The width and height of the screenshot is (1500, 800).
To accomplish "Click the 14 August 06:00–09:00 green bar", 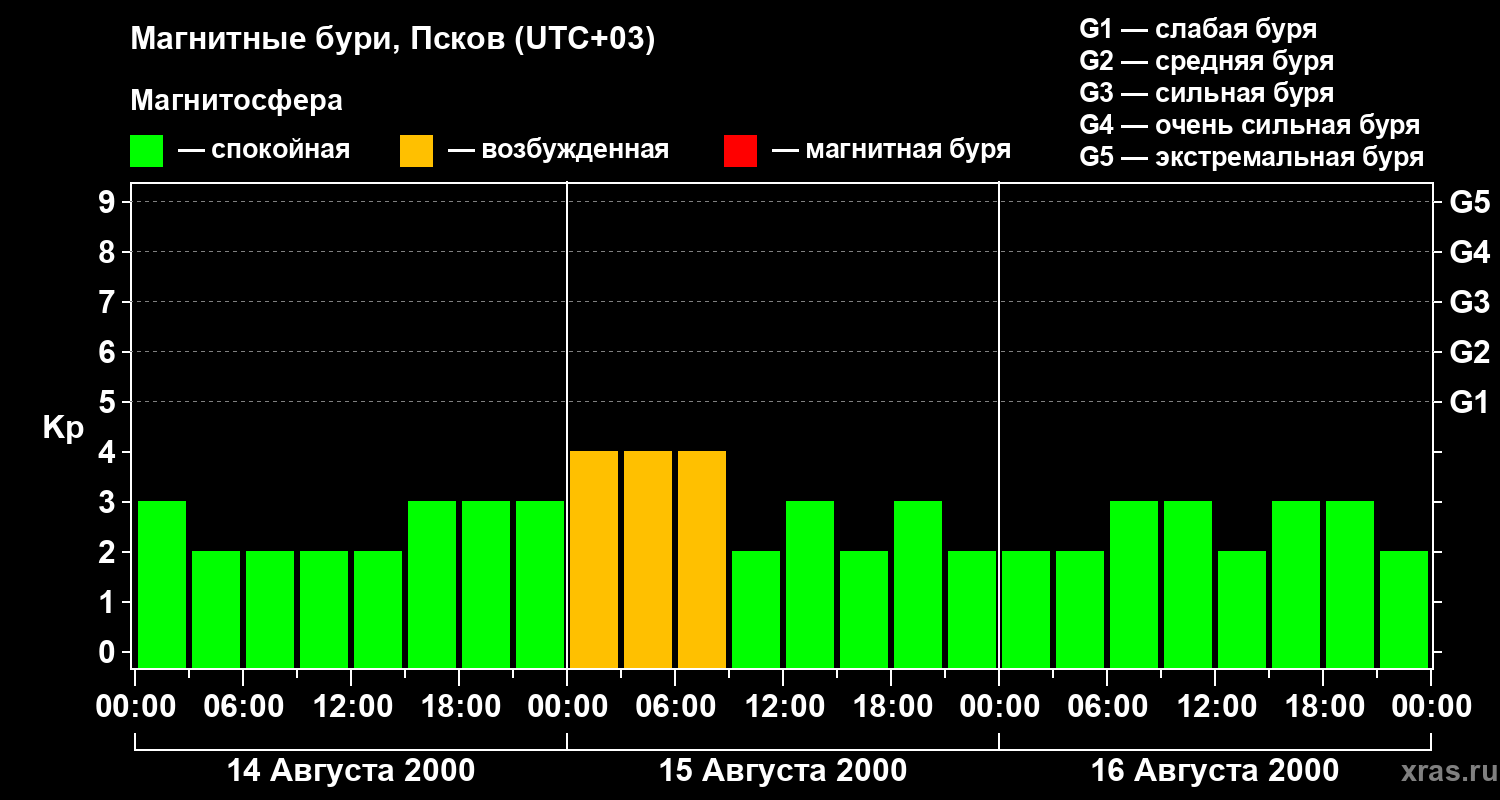I will click(270, 609).
